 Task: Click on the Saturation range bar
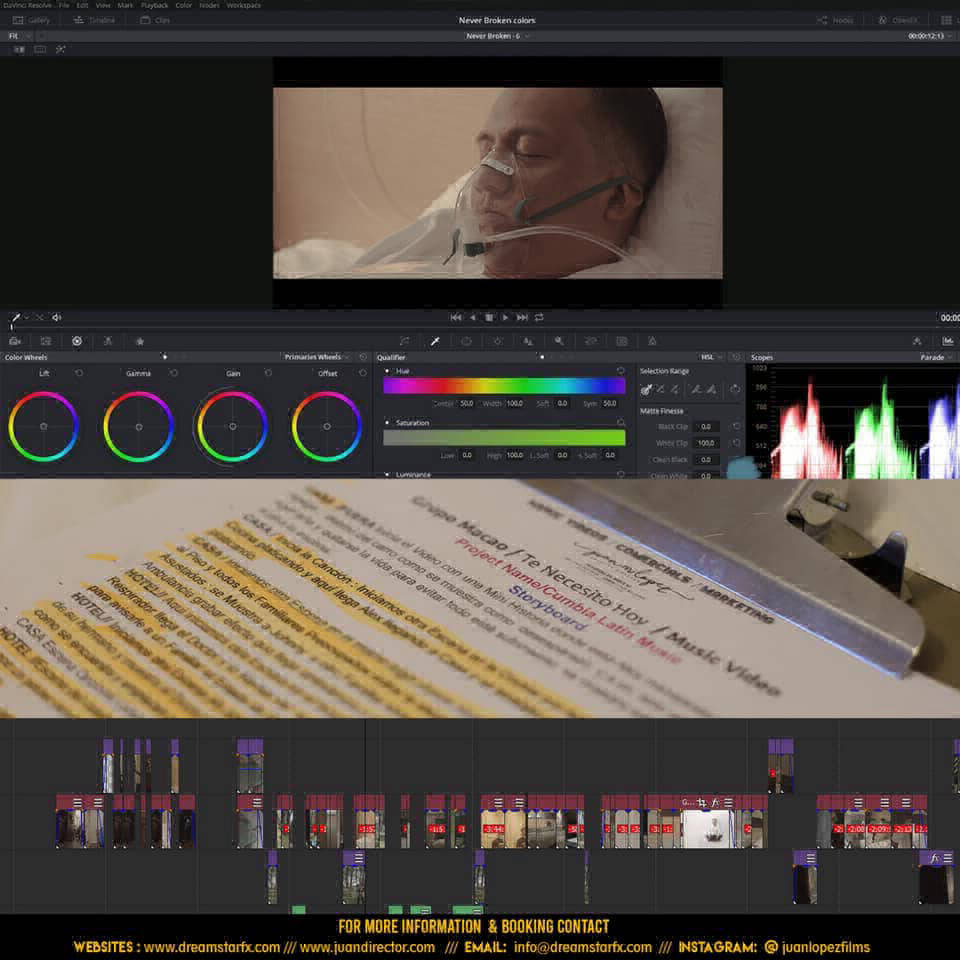point(504,437)
